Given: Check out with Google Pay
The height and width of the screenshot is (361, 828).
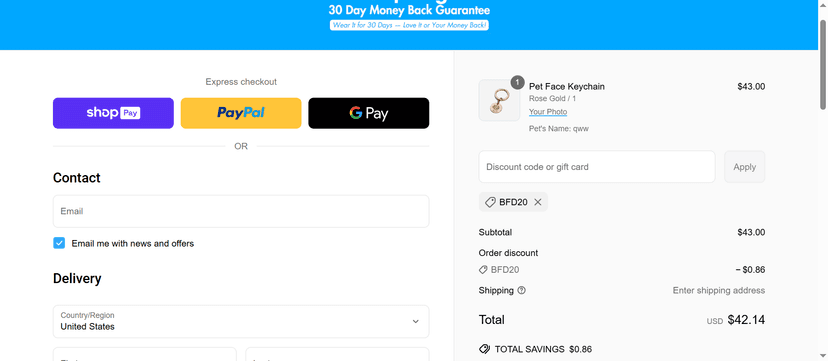Looking at the screenshot, I should point(369,113).
